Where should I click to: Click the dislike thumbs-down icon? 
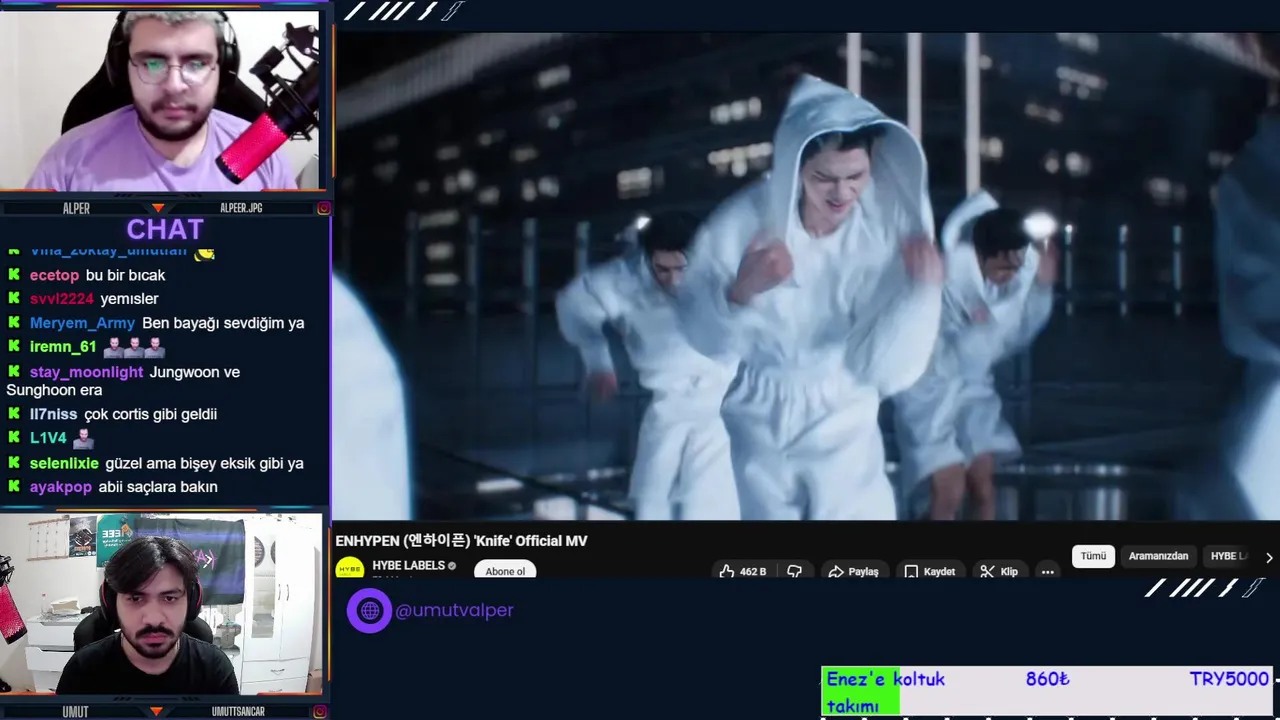(795, 571)
